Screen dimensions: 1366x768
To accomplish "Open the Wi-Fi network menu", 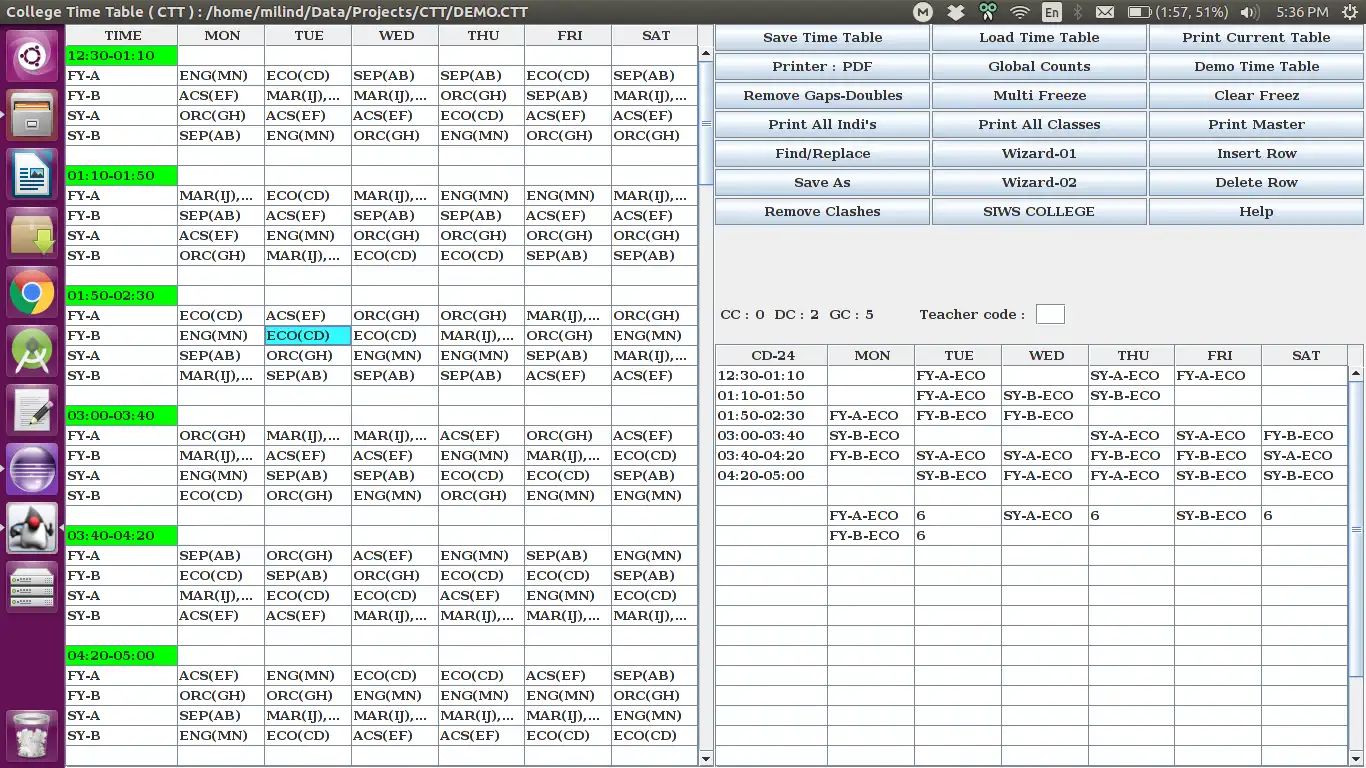I will (1020, 12).
